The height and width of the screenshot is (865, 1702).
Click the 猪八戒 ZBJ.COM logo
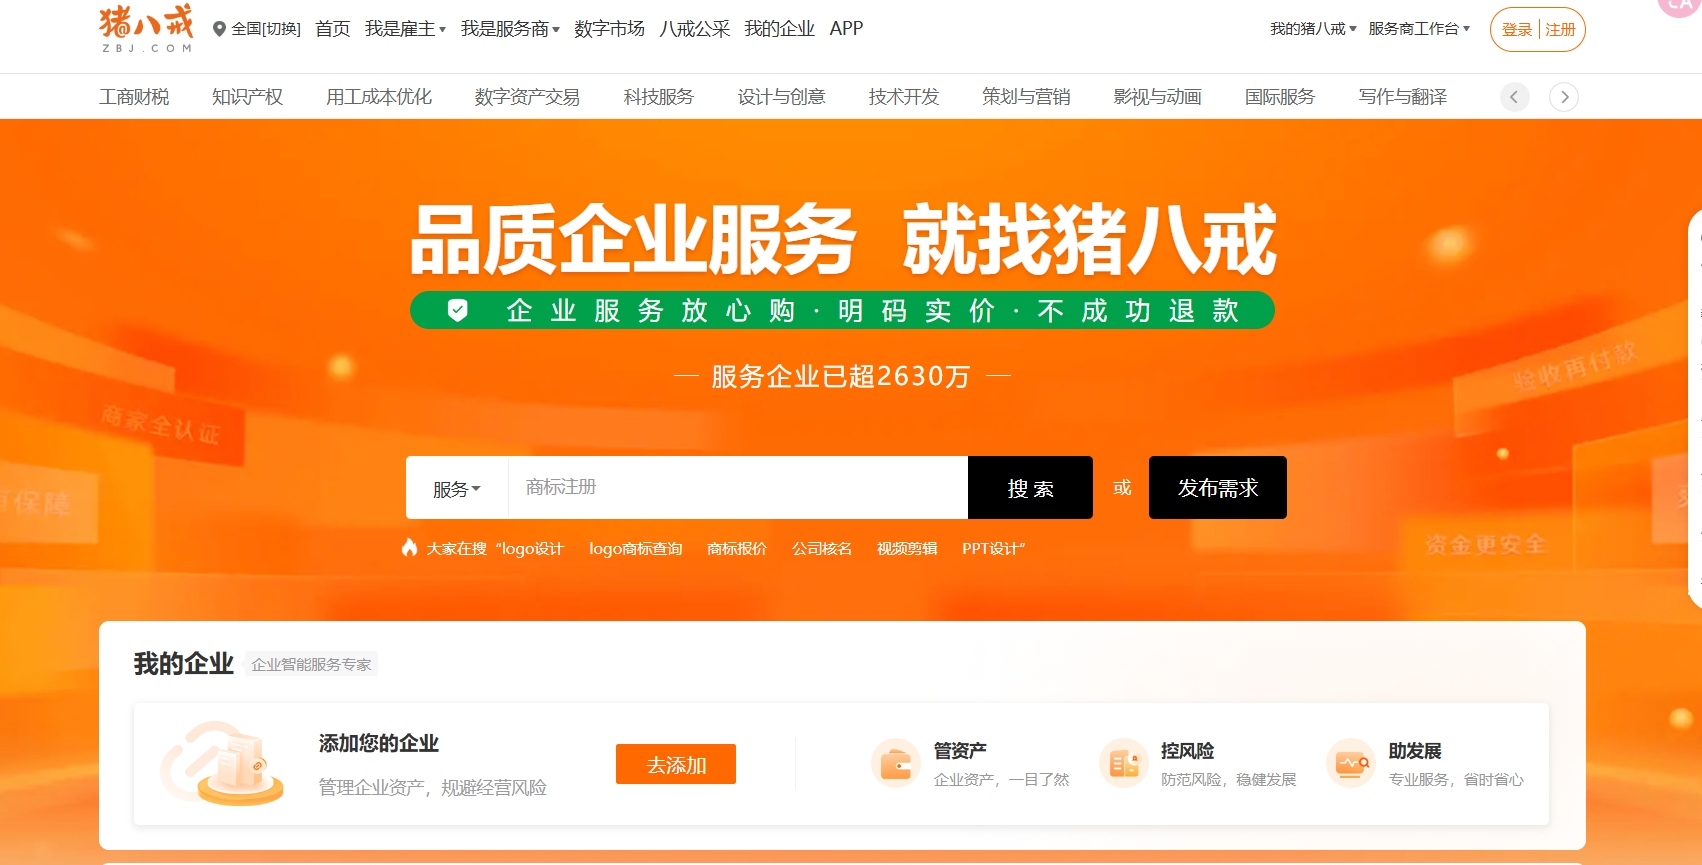point(147,28)
